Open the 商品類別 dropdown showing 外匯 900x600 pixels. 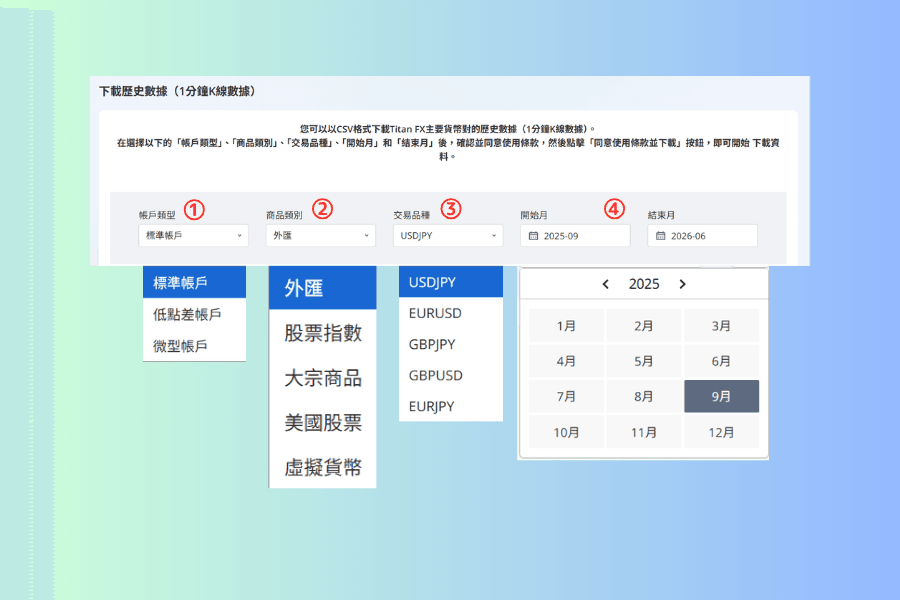(x=321, y=235)
